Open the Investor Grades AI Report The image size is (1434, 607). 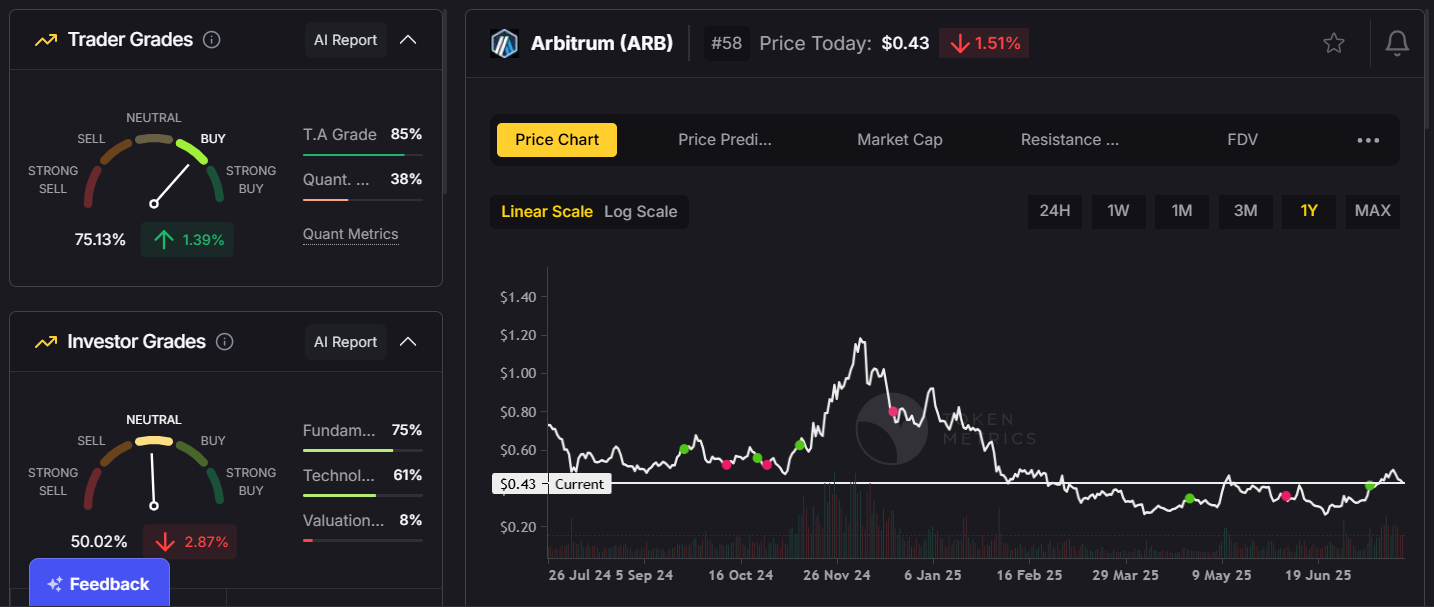(345, 342)
